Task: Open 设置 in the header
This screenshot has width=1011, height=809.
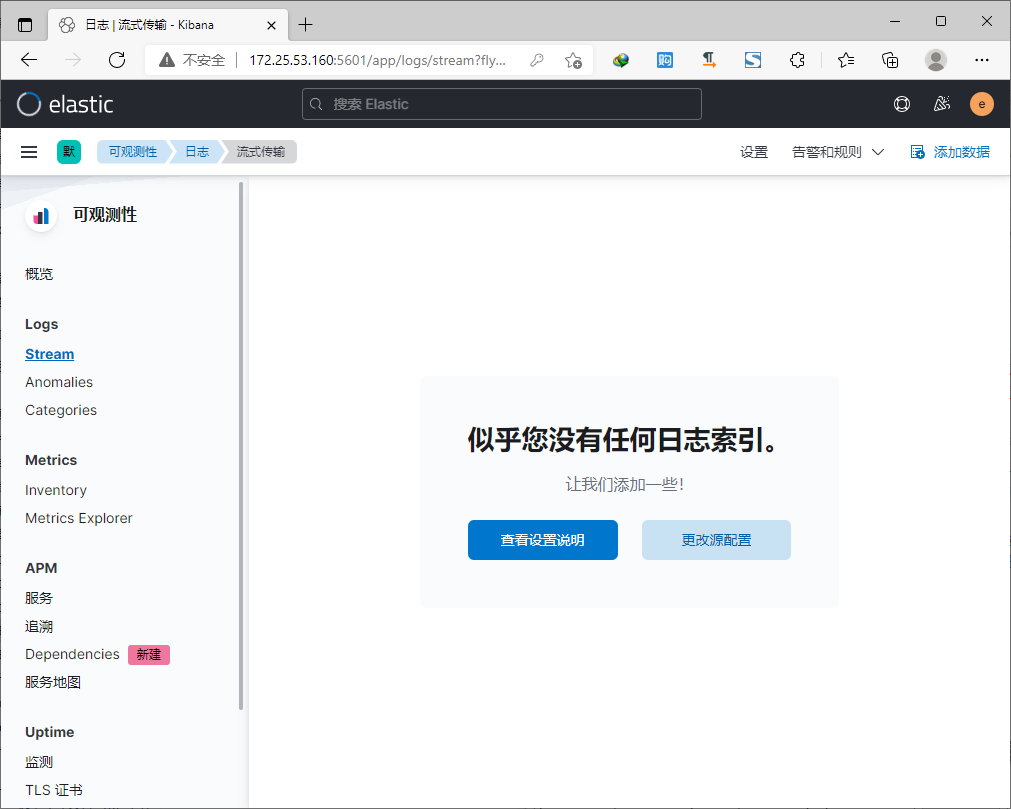Action: pos(754,152)
